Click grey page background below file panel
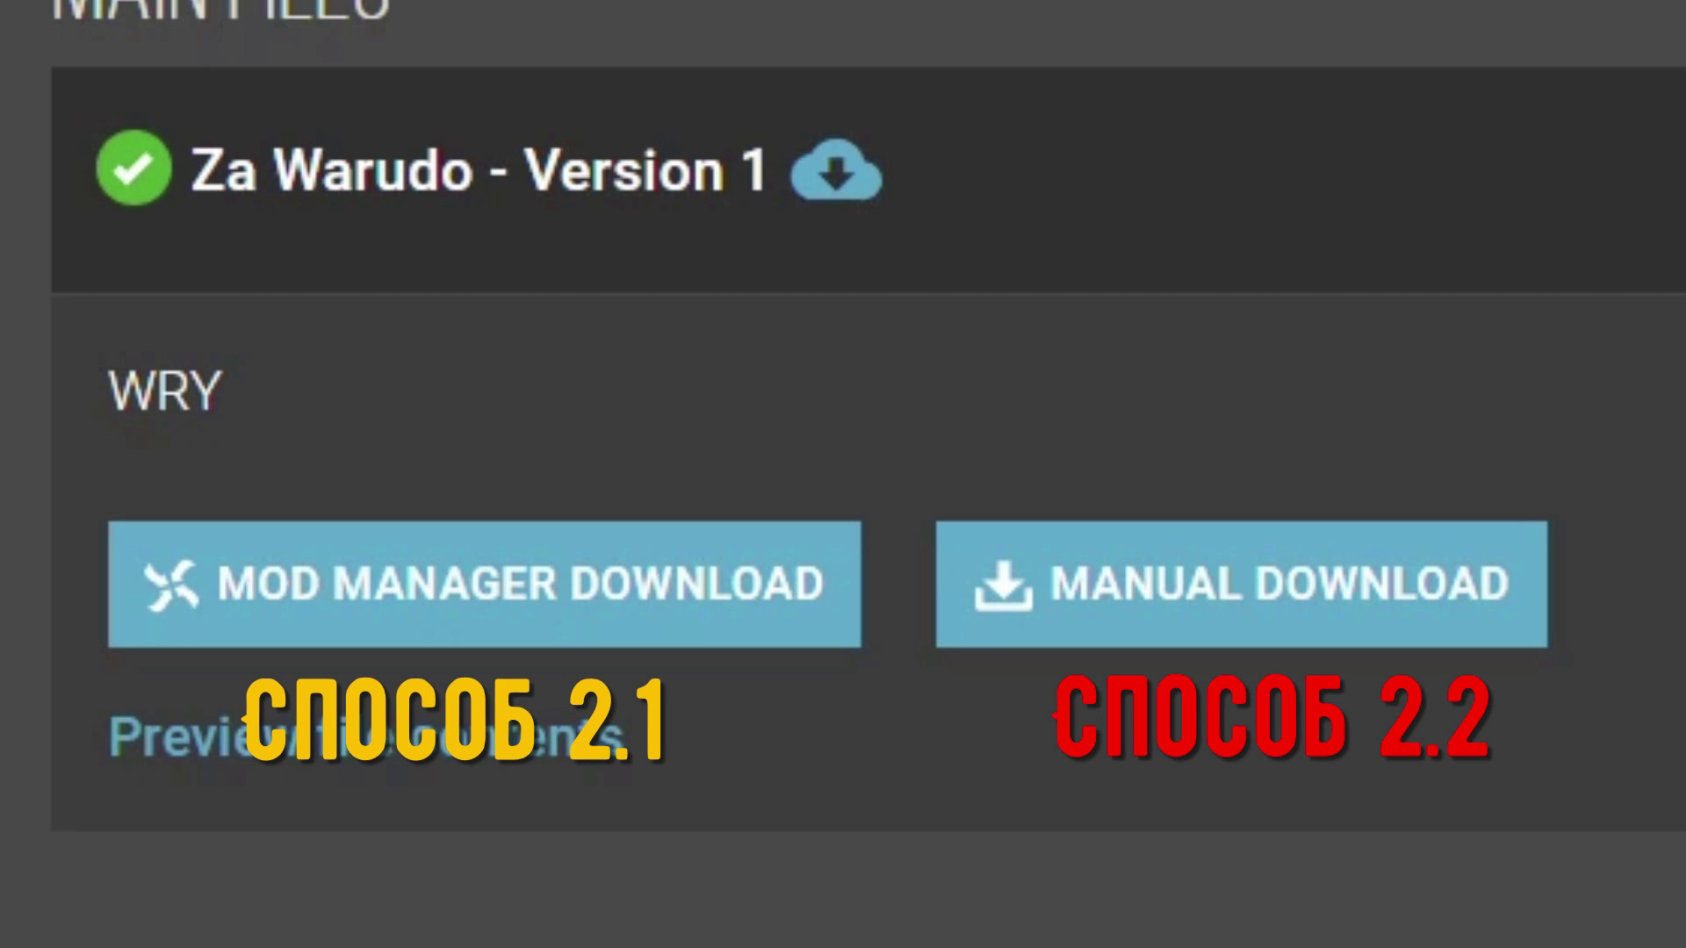This screenshot has height=948, width=1686. (843, 890)
